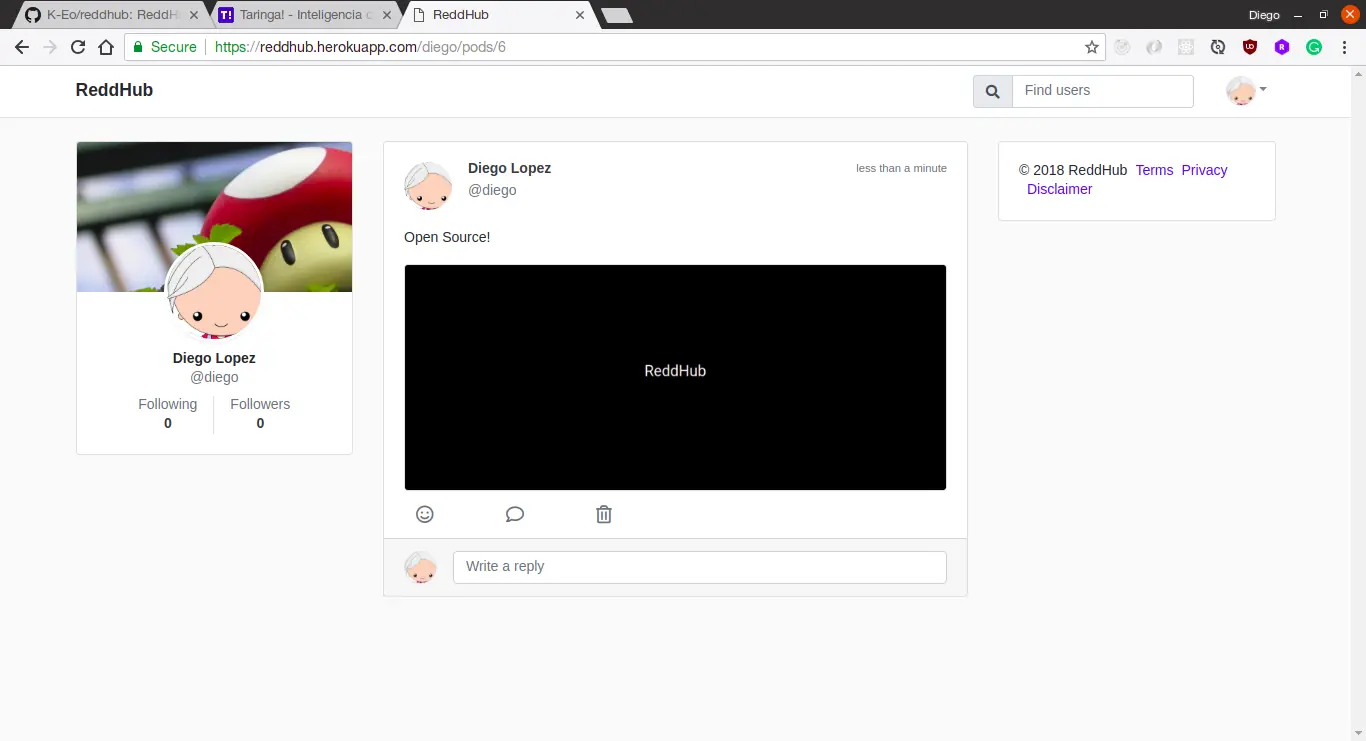Screen dimensions: 1366x741
Task: Delete the post using the trash icon
Action: [604, 514]
